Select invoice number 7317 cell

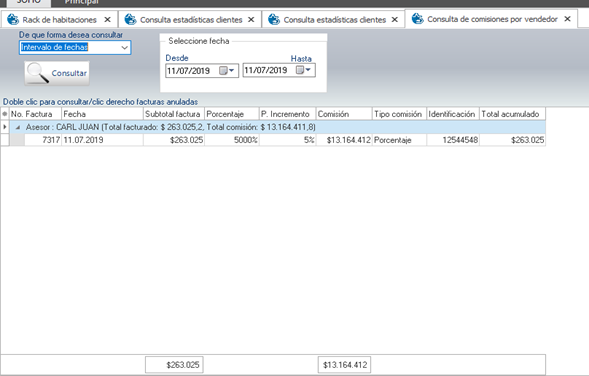43,140
